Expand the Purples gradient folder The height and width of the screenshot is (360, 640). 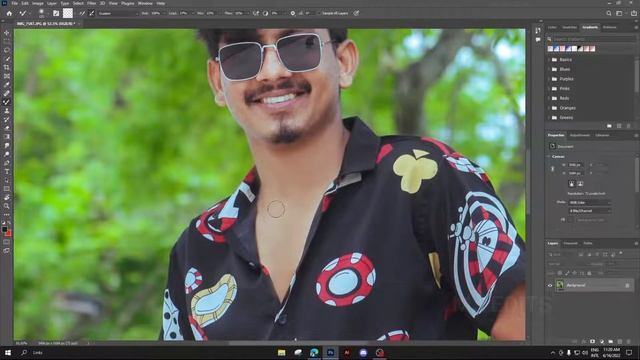[x=548, y=79]
